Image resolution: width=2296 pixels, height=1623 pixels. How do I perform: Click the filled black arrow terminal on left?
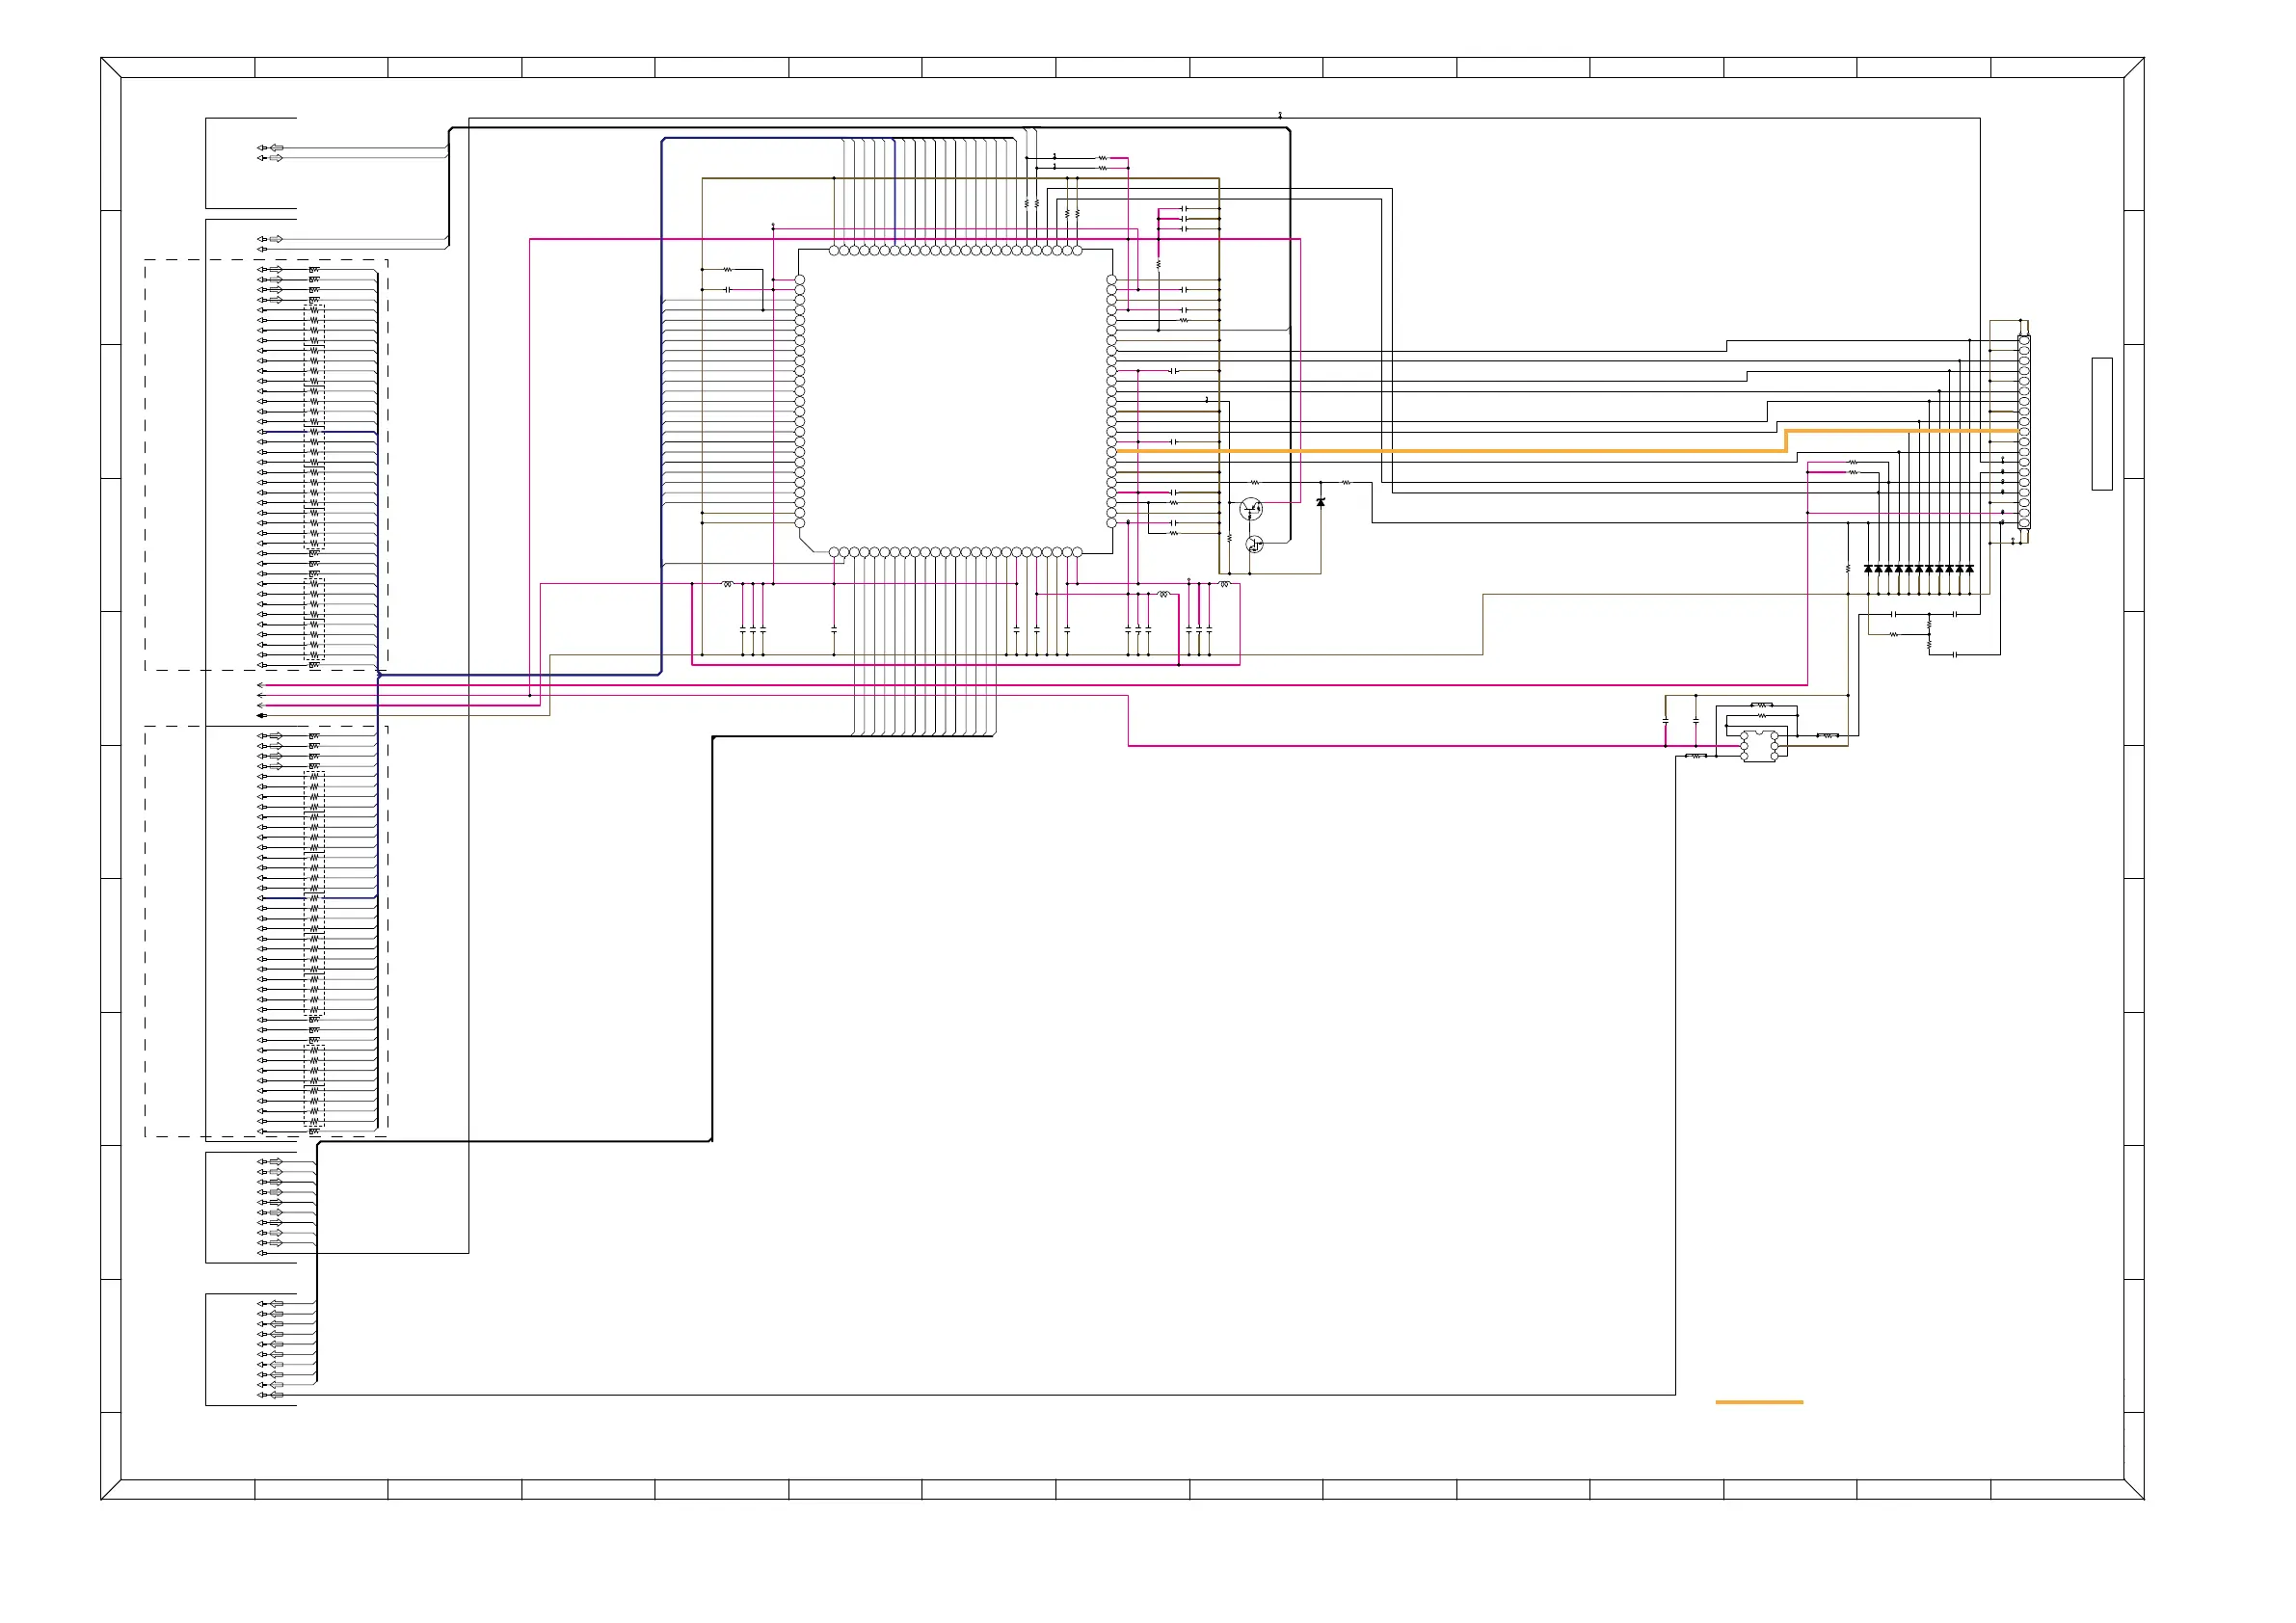coord(261,716)
